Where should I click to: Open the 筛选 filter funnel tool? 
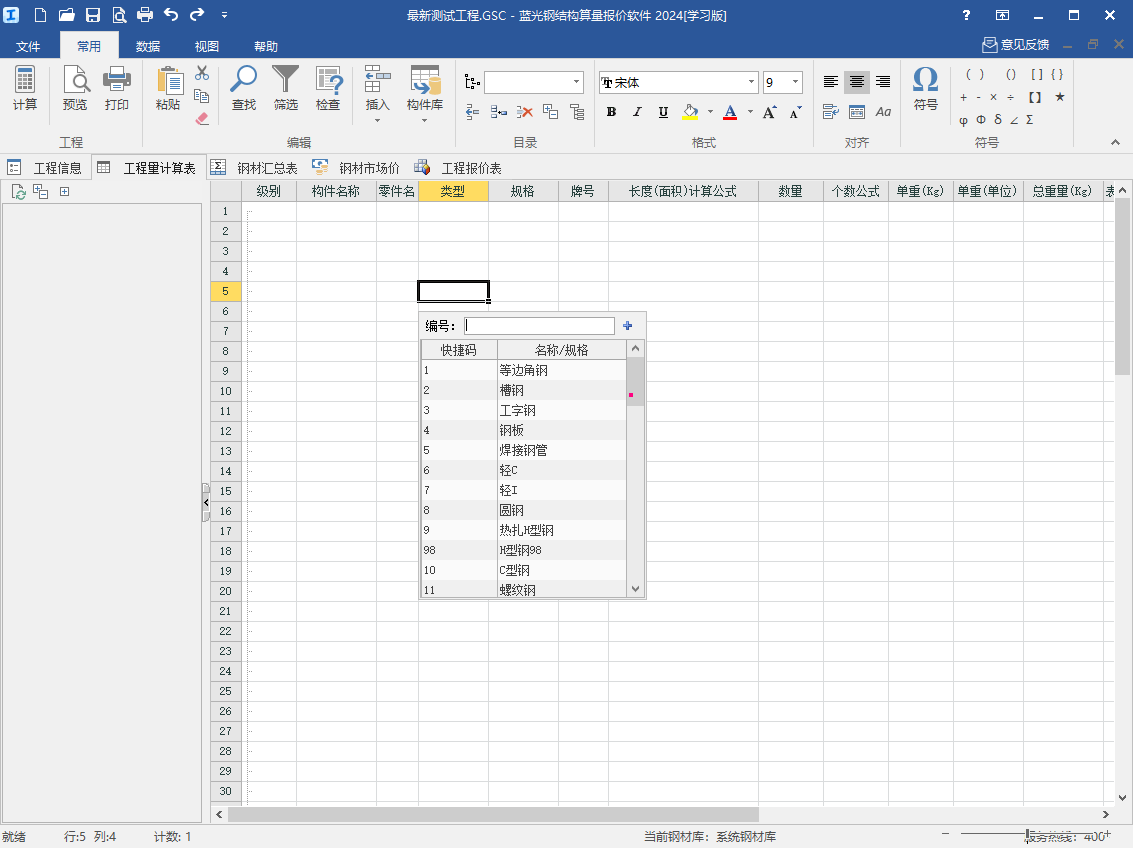coord(286,88)
